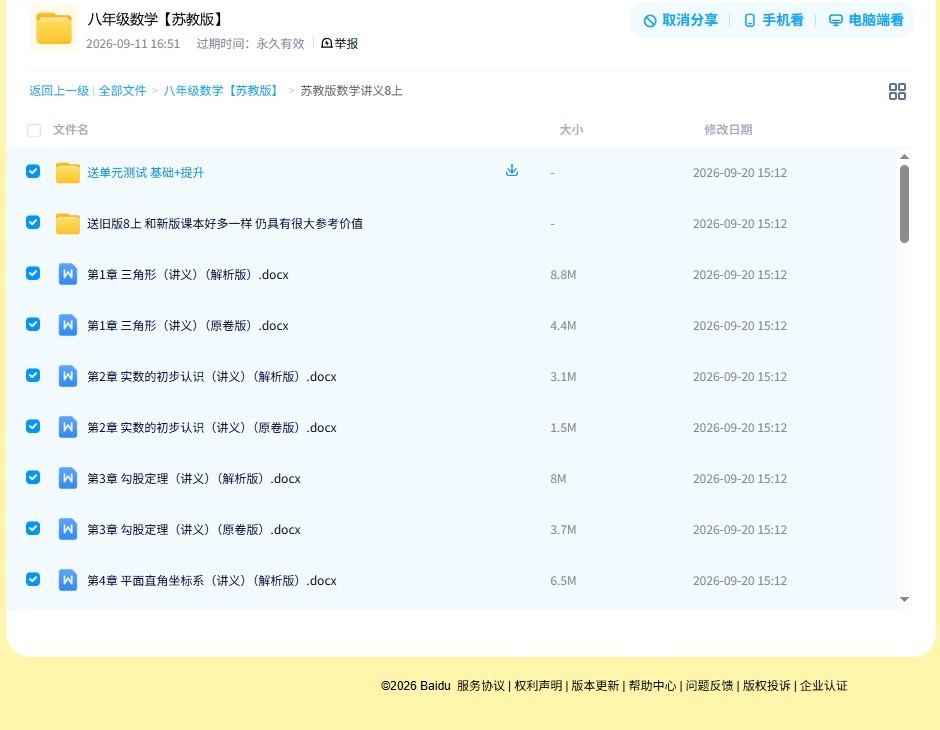Click Word icon of 第4章 平面直角坐标系 解析版

pyautogui.click(x=68, y=580)
